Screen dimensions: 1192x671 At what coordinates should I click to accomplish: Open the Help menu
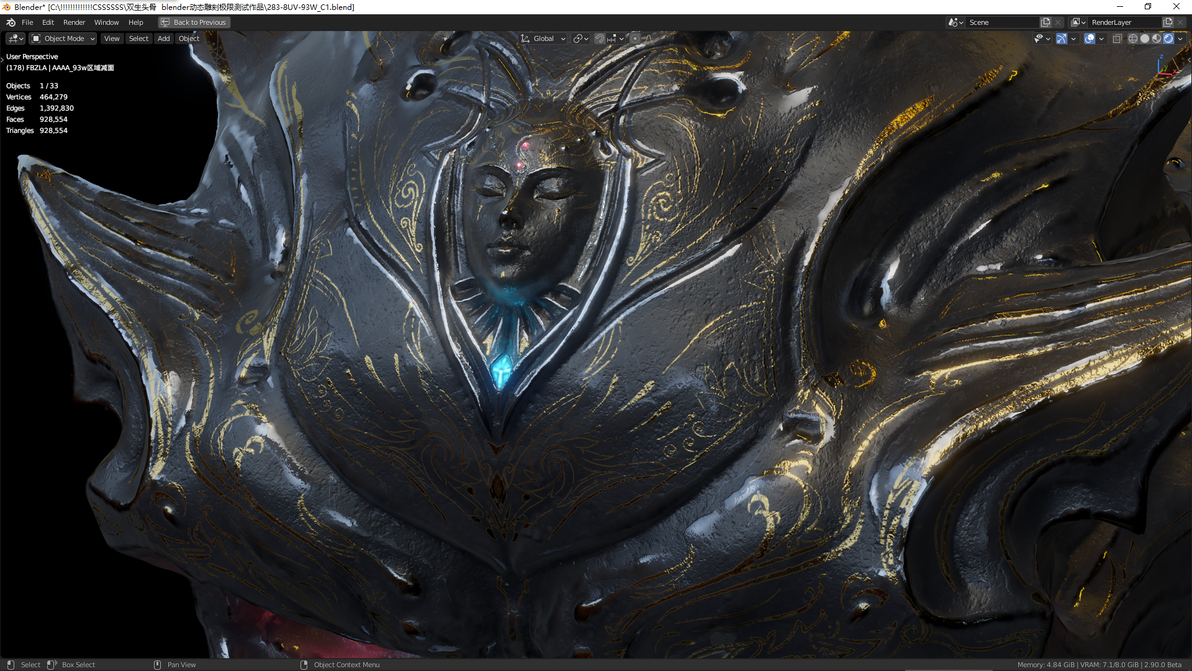[x=135, y=22]
